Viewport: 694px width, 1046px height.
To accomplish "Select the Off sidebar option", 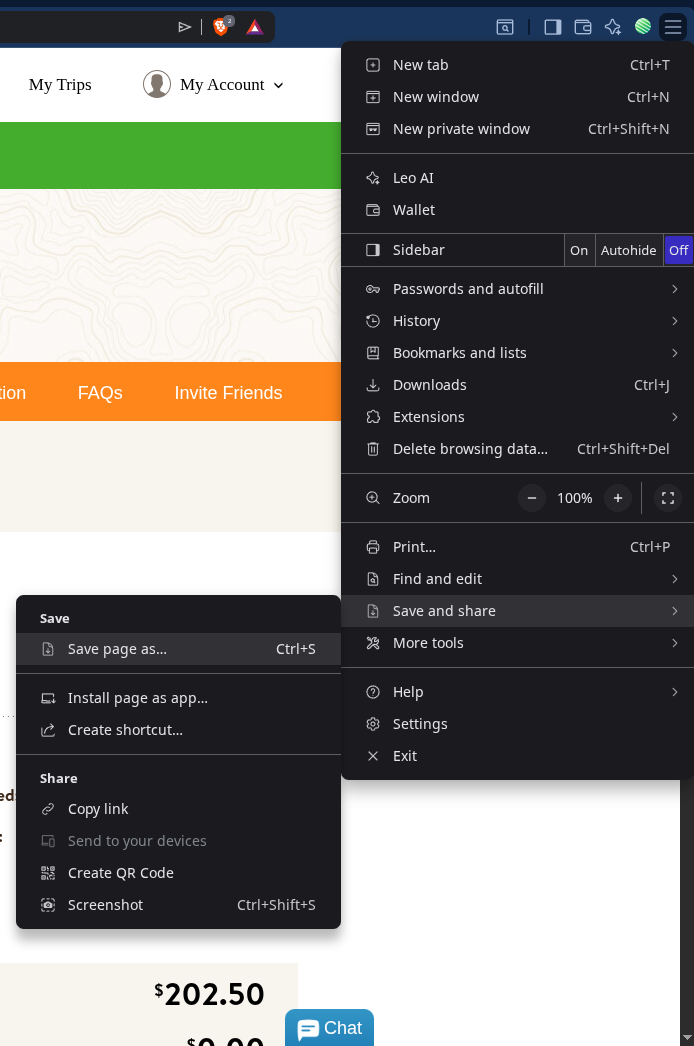I will point(678,250).
